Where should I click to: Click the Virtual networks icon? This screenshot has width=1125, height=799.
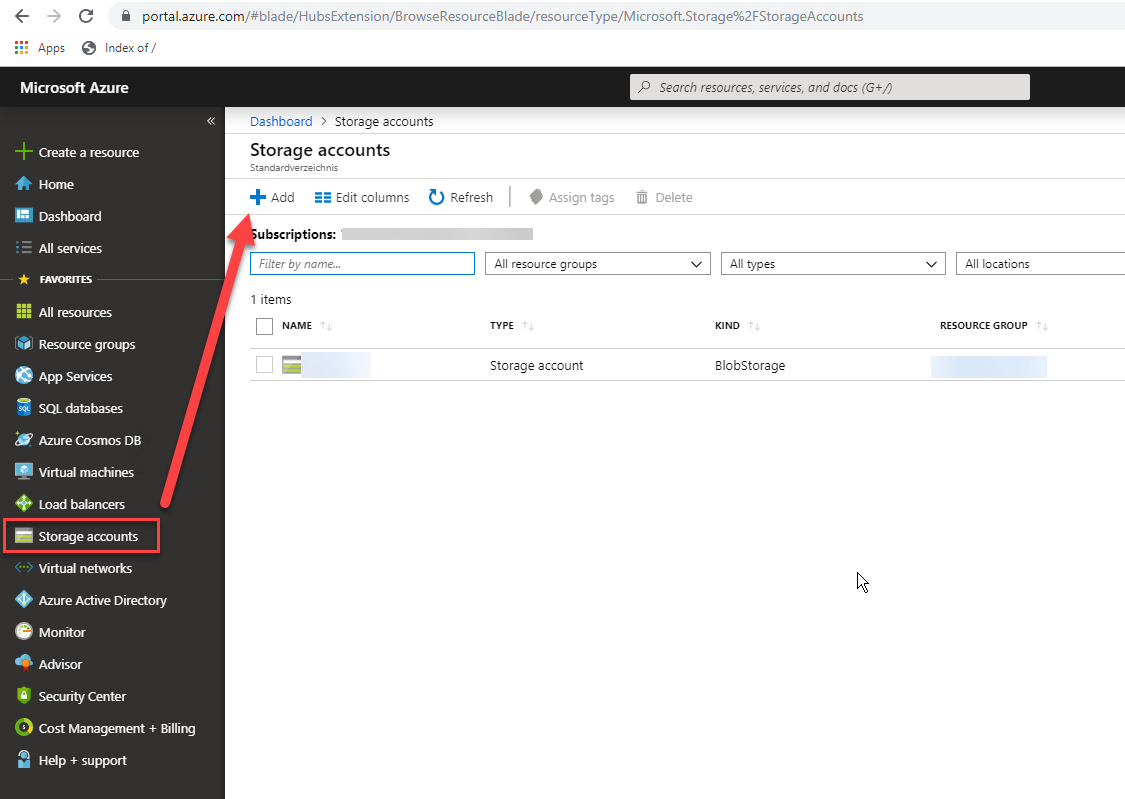click(x=24, y=567)
